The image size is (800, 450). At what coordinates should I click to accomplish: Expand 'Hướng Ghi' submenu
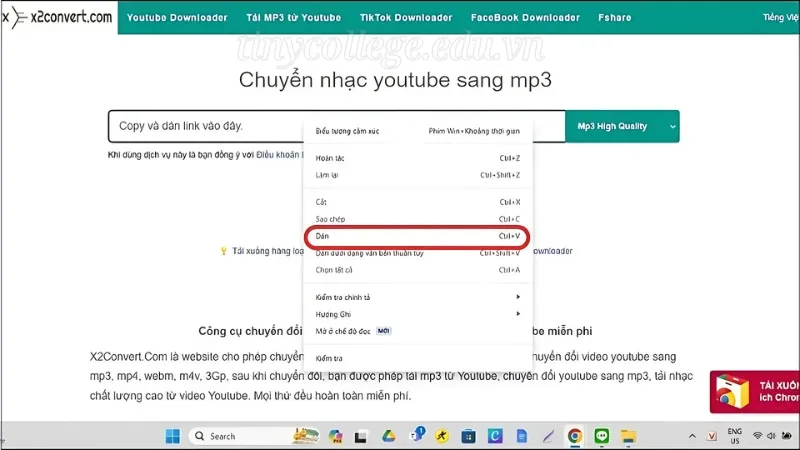[x=417, y=314]
